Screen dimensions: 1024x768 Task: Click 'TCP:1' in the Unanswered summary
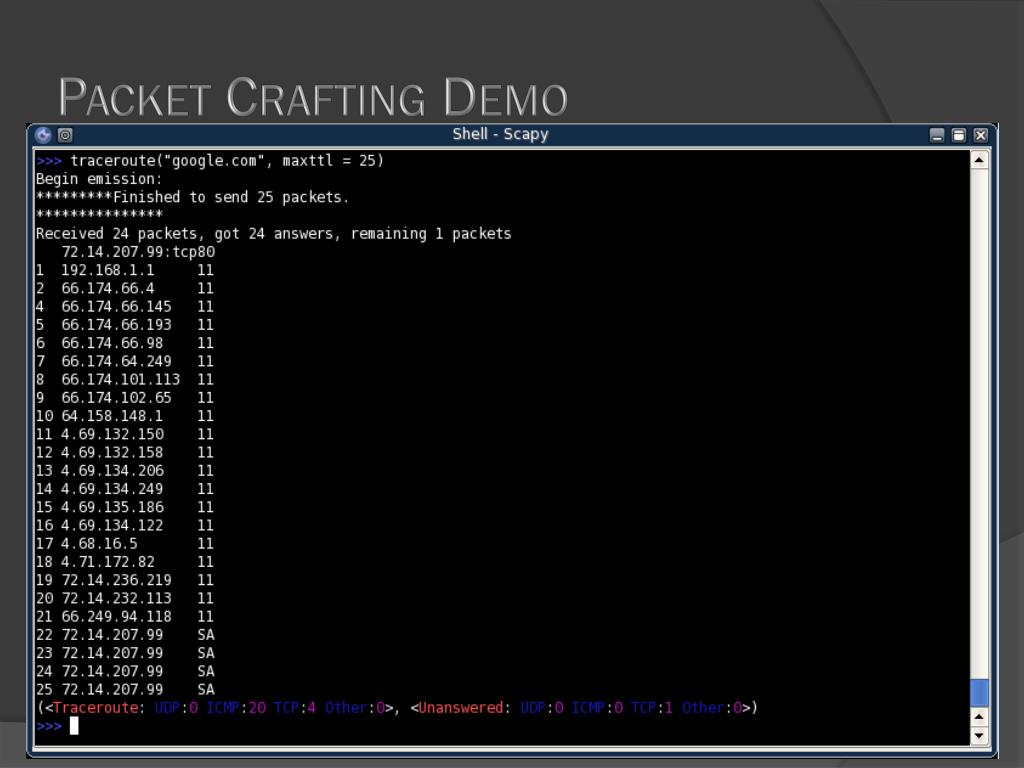pyautogui.click(x=652, y=708)
